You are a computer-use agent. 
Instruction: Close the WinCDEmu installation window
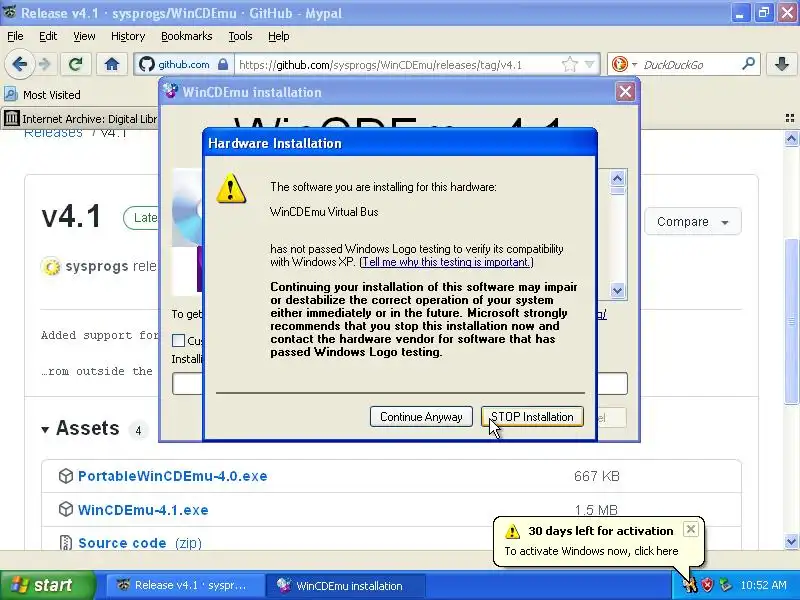(625, 92)
